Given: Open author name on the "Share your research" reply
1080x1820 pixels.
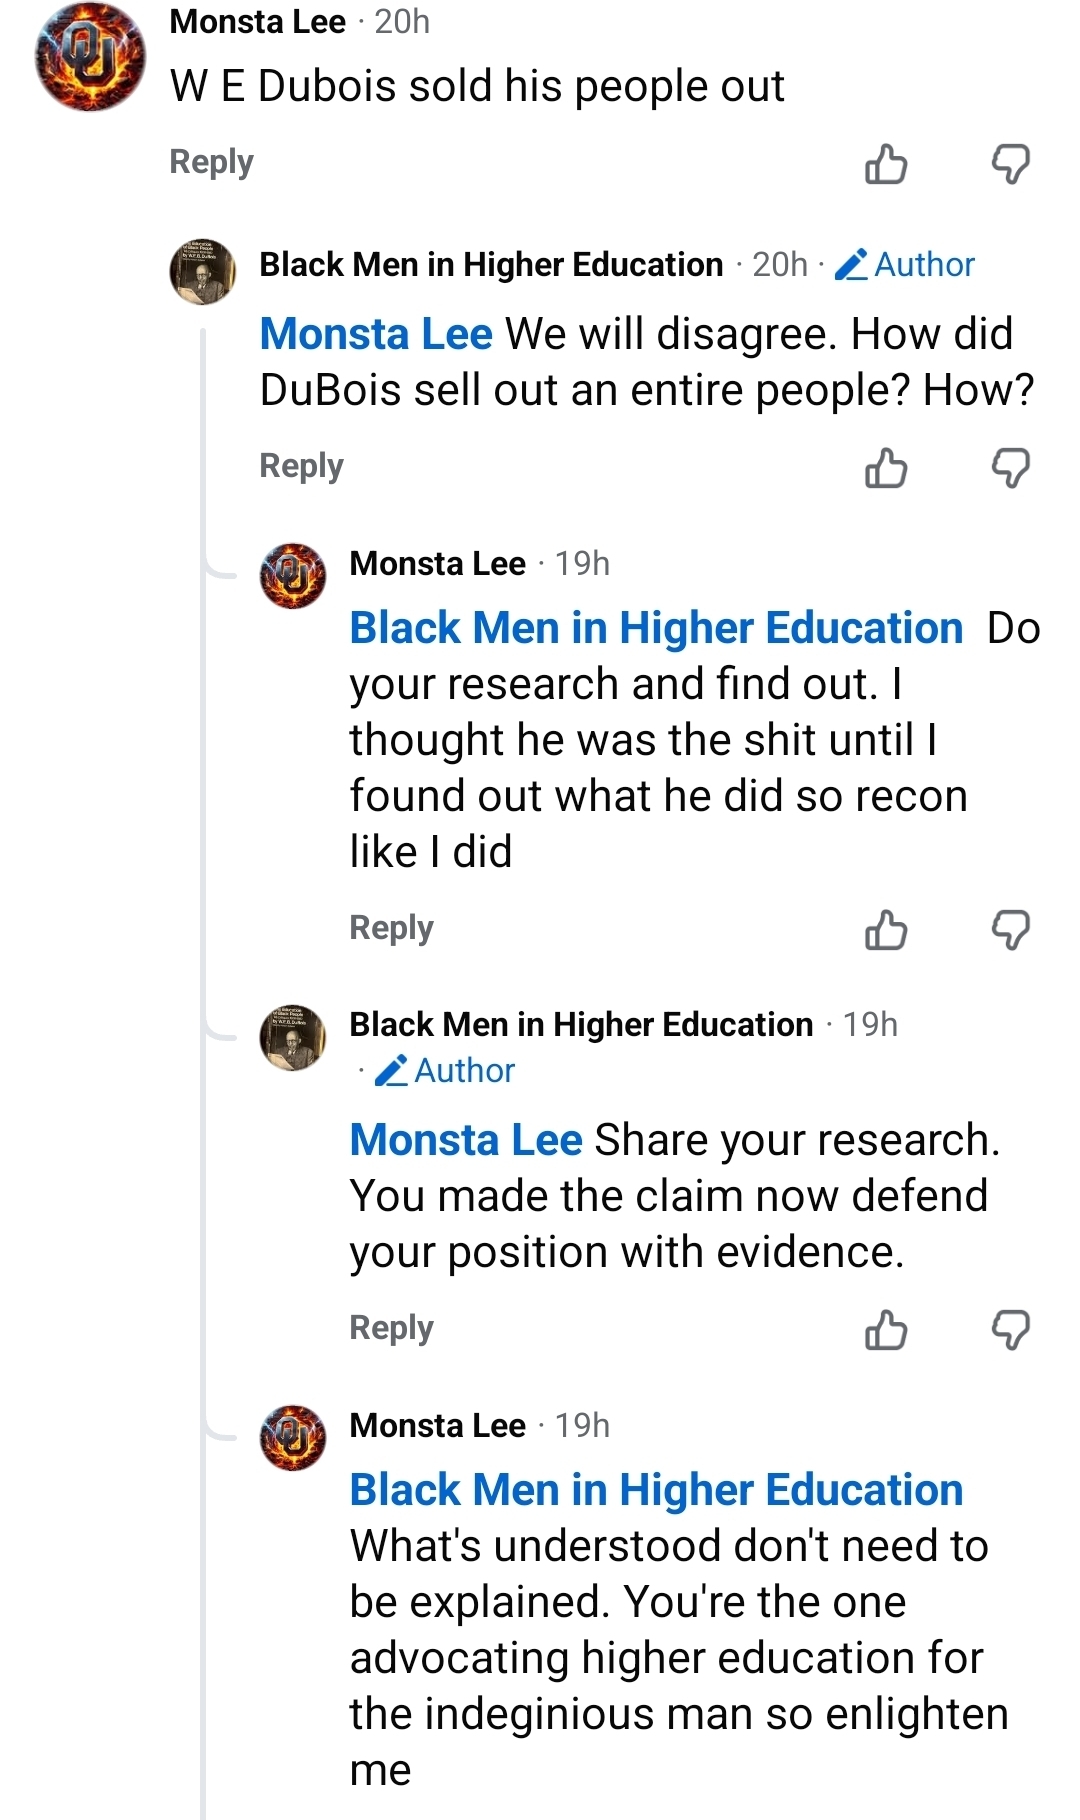Looking at the screenshot, I should point(581,1024).
